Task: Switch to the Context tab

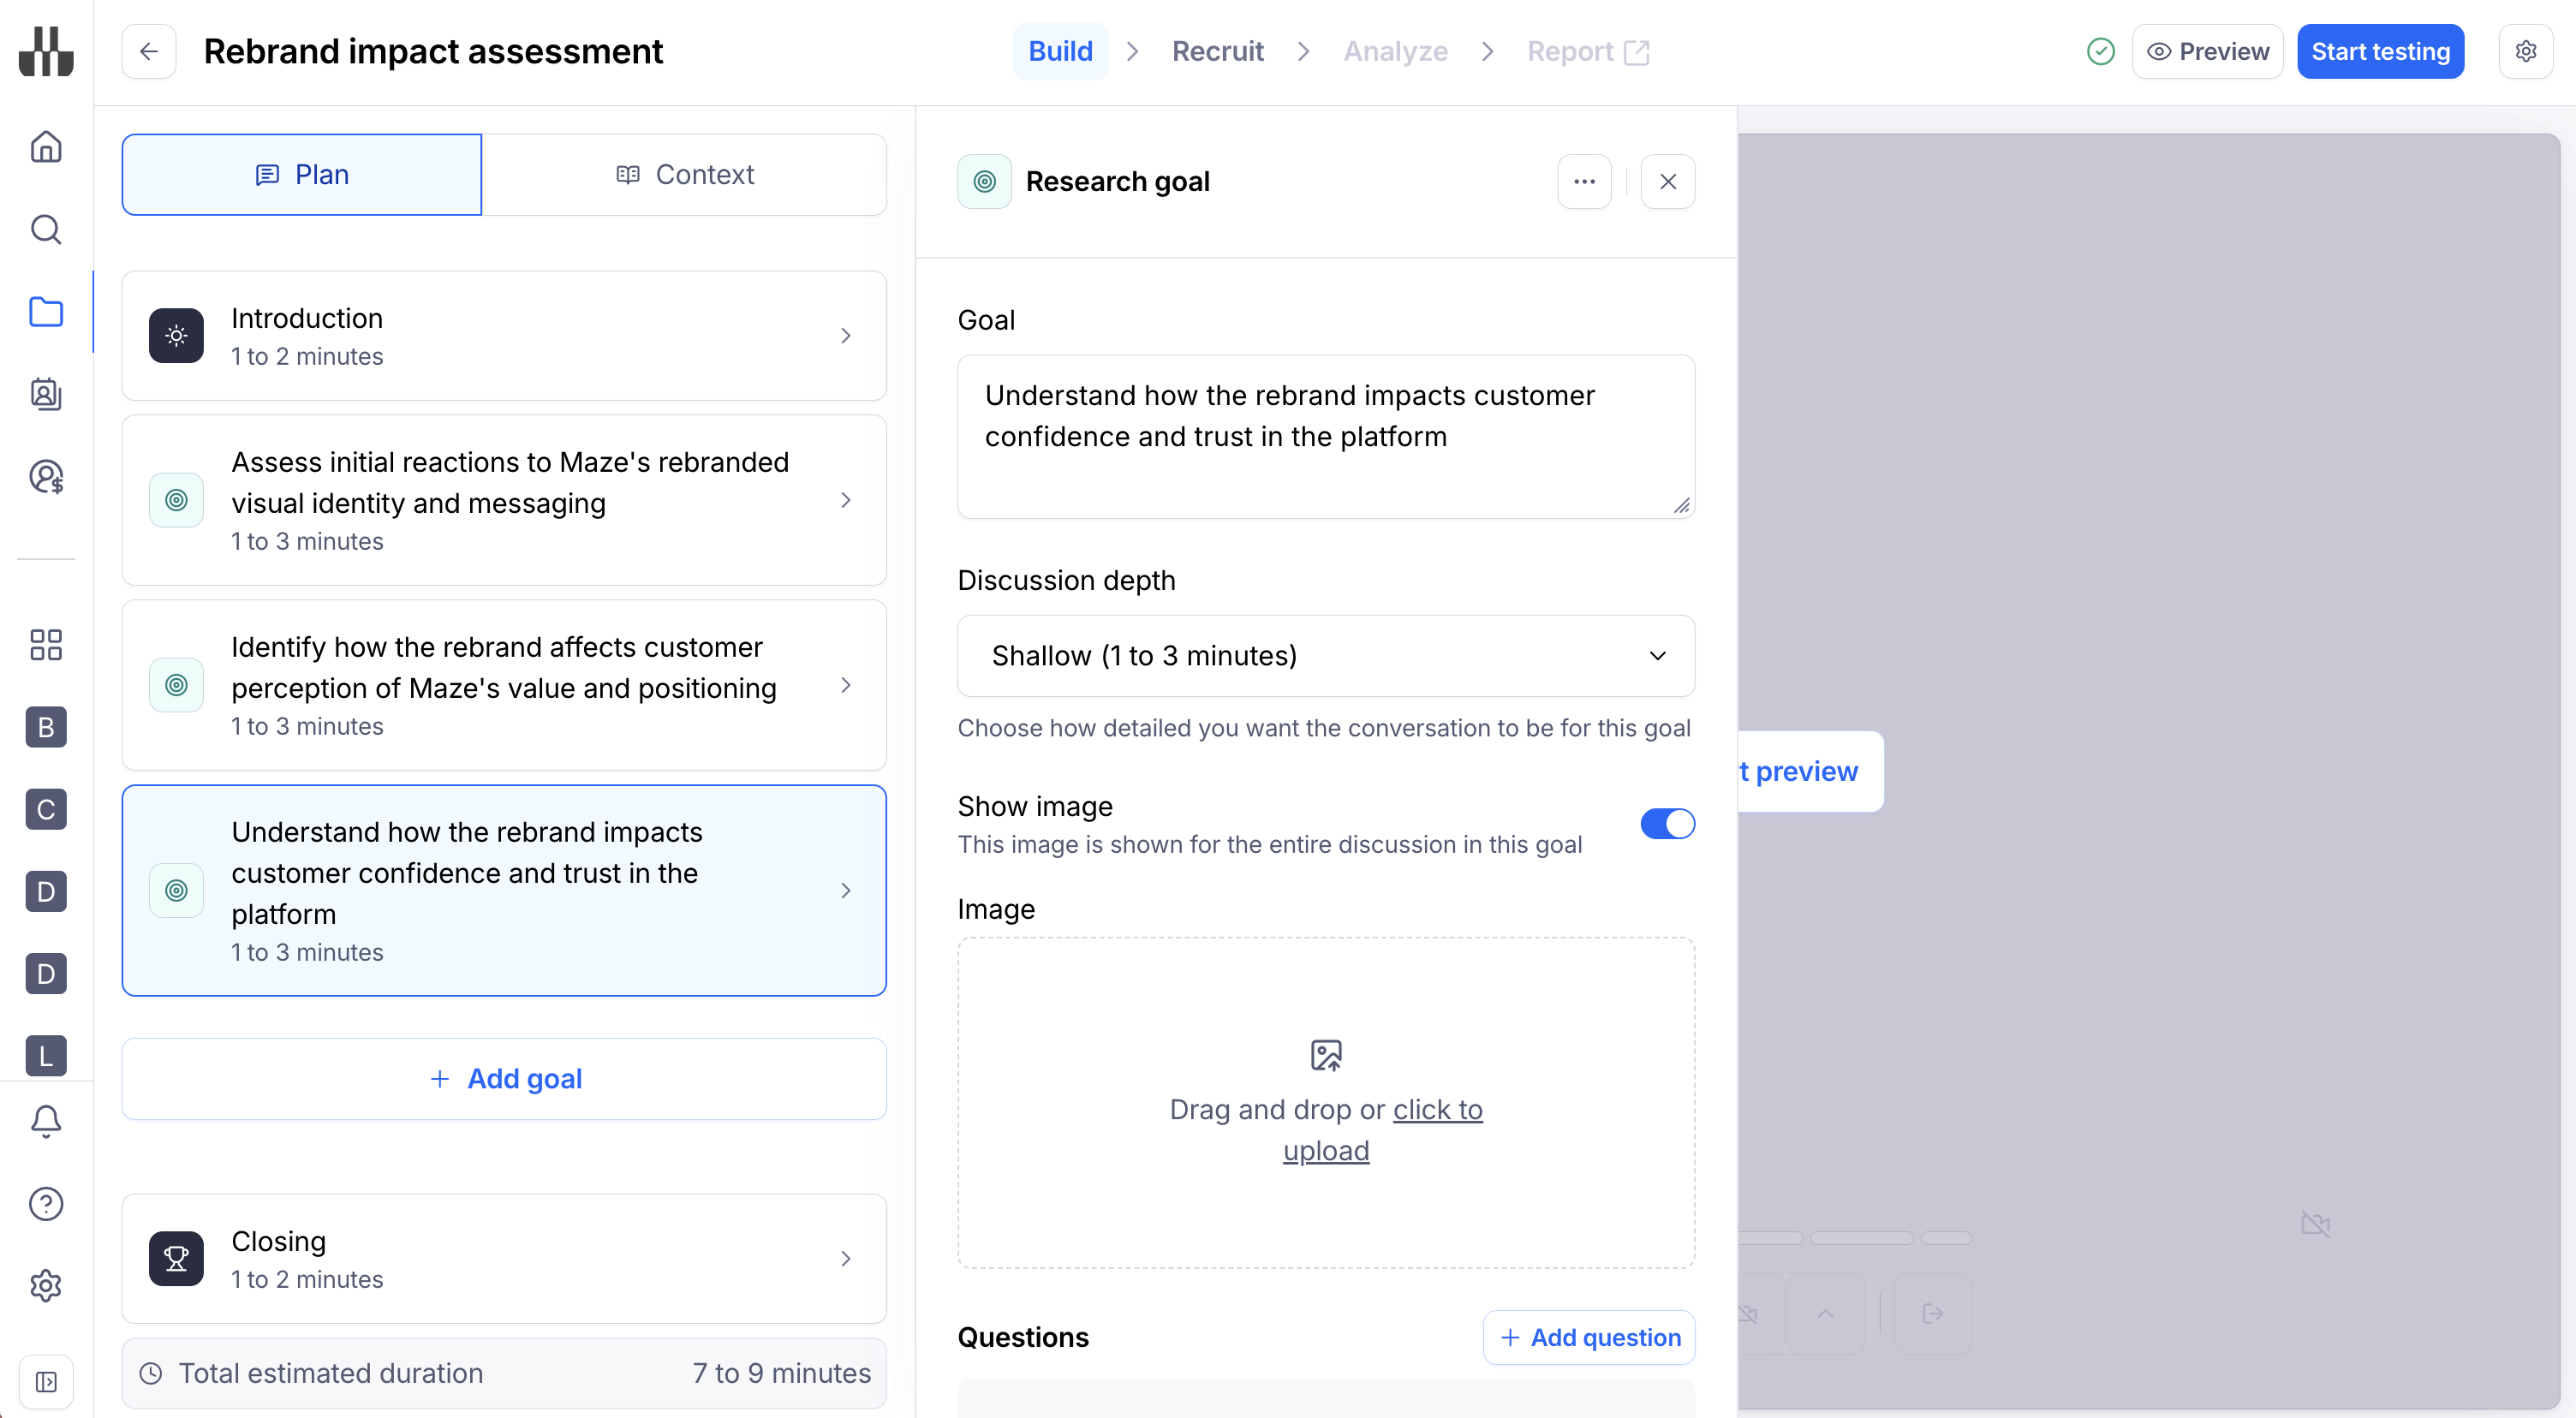Action: [x=684, y=175]
